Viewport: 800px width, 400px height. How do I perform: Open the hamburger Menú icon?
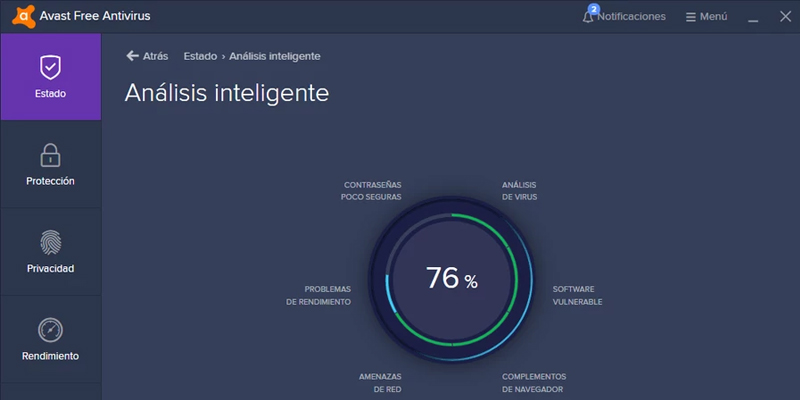tap(691, 17)
